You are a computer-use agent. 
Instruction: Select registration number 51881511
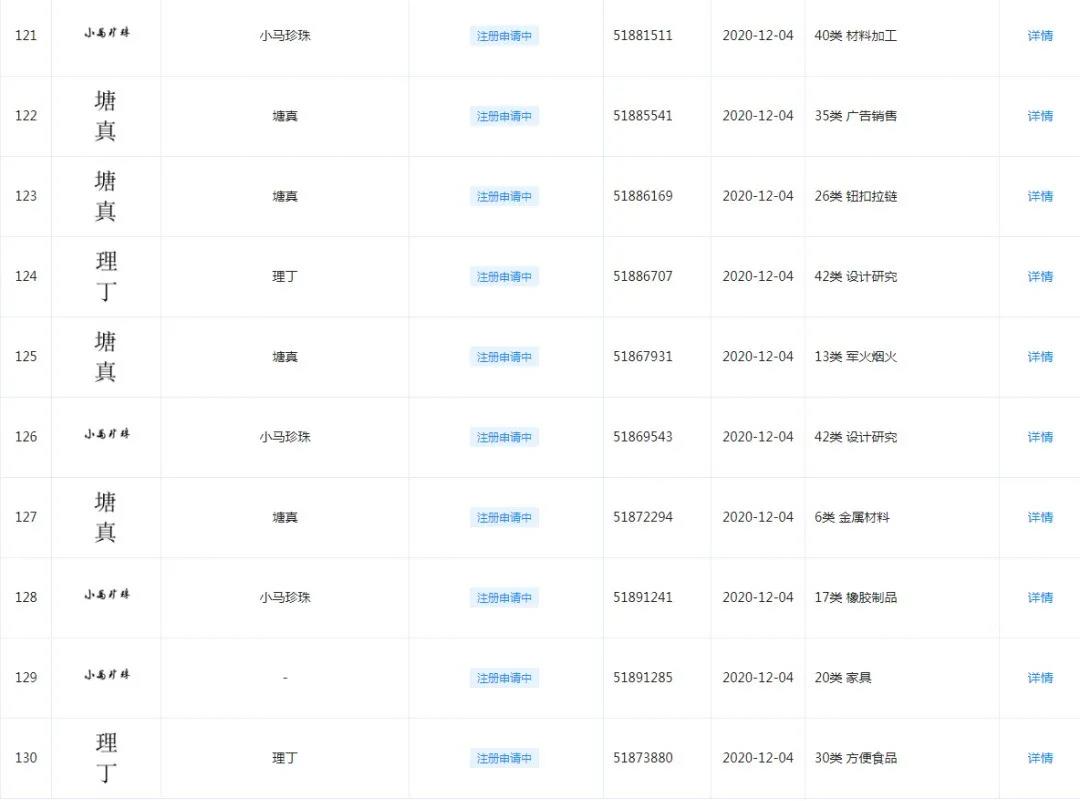[x=643, y=35]
